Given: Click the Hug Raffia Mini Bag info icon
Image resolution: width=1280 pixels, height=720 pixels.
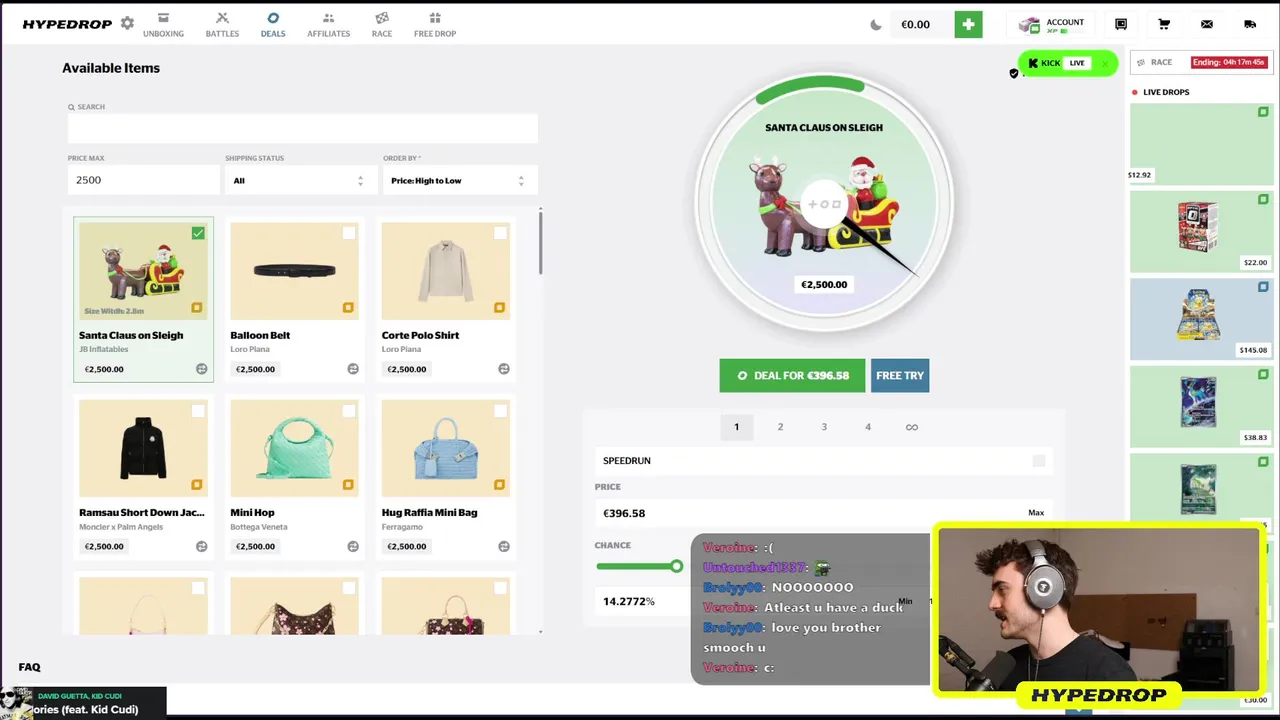Looking at the screenshot, I should (x=504, y=546).
